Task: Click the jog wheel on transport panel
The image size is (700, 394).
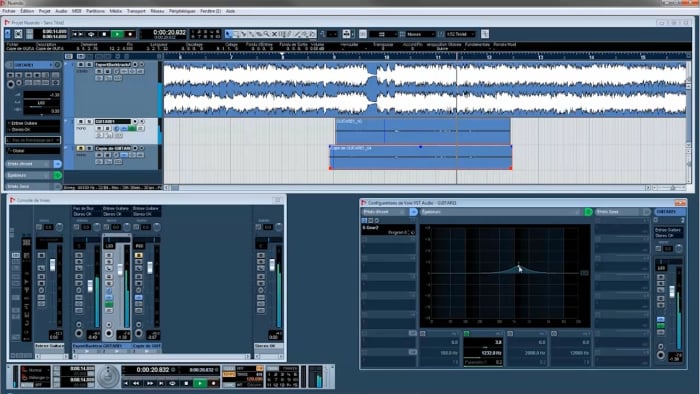Action: tap(108, 376)
